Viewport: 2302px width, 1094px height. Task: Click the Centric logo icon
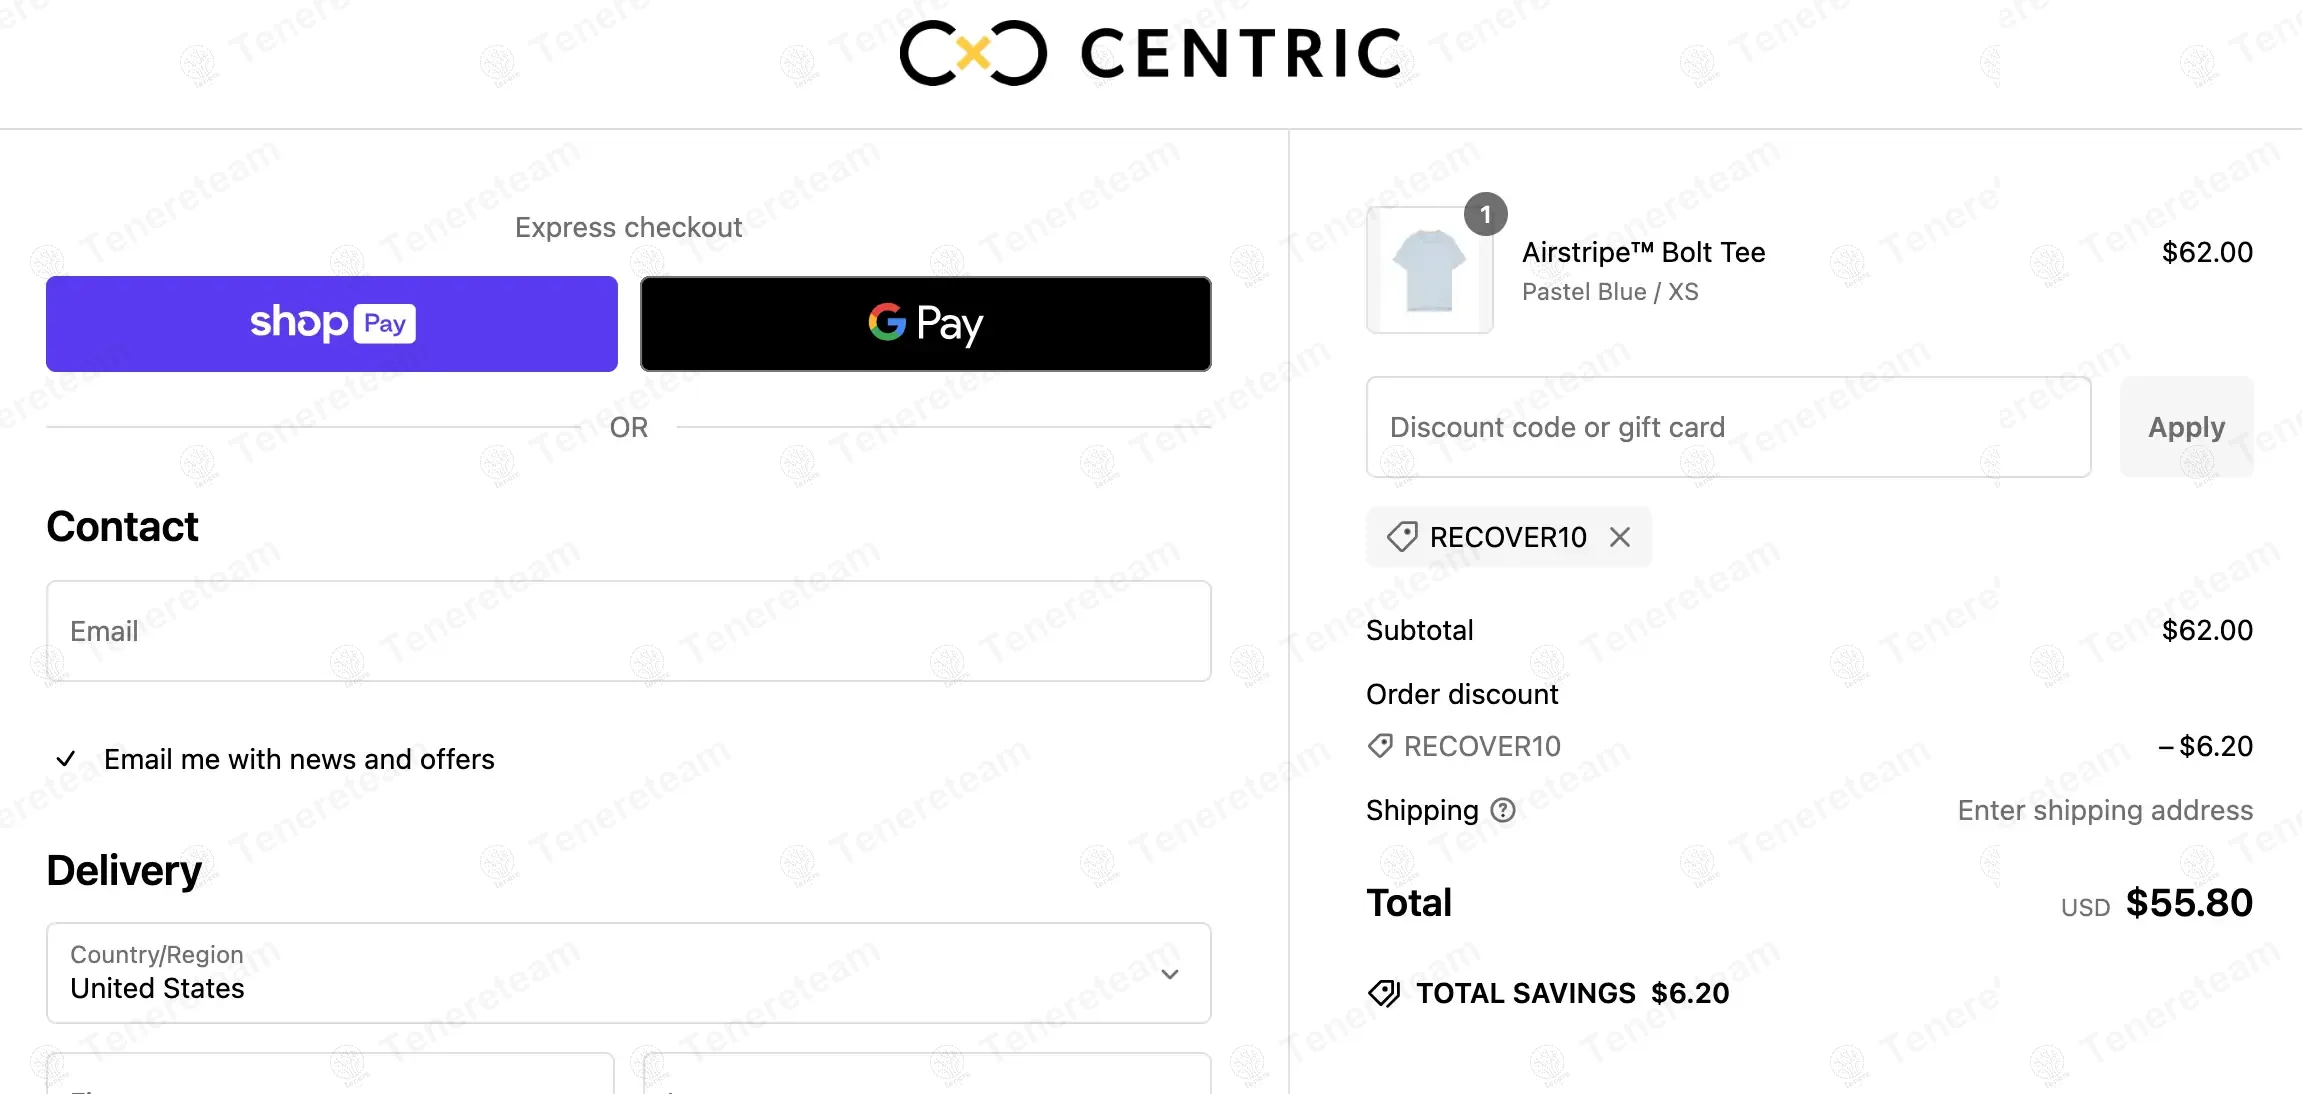[x=972, y=54]
